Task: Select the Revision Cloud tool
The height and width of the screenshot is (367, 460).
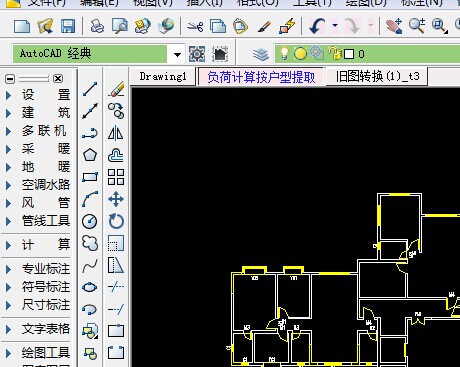Action: 90,243
